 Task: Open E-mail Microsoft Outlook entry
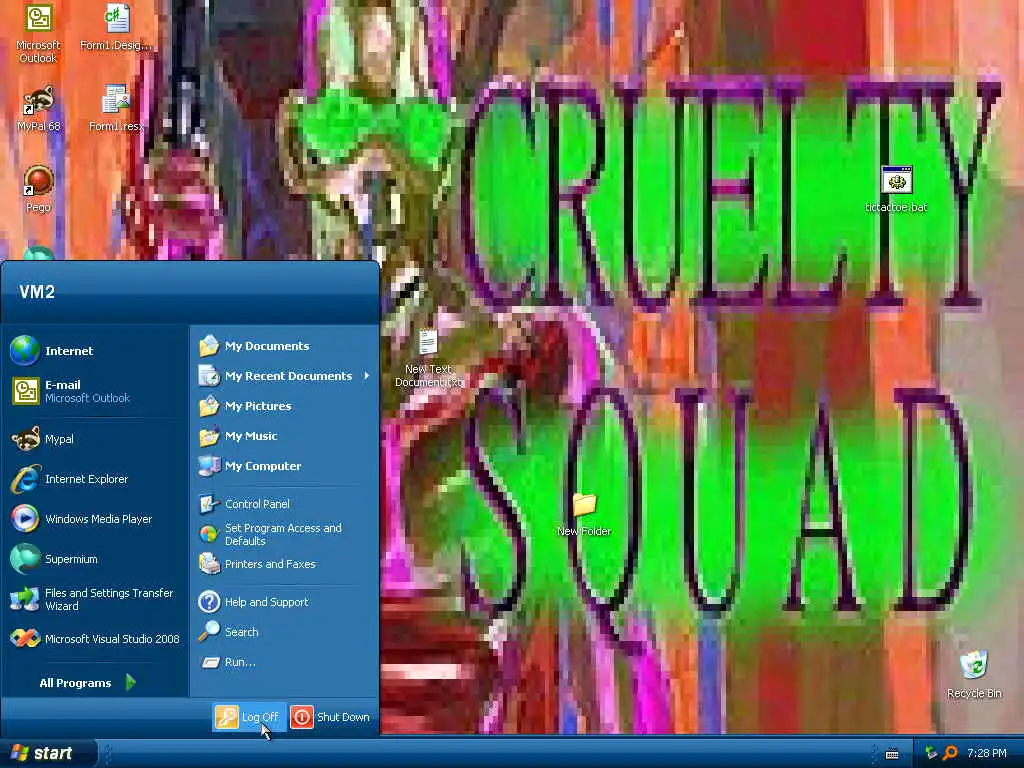[x=95, y=391]
